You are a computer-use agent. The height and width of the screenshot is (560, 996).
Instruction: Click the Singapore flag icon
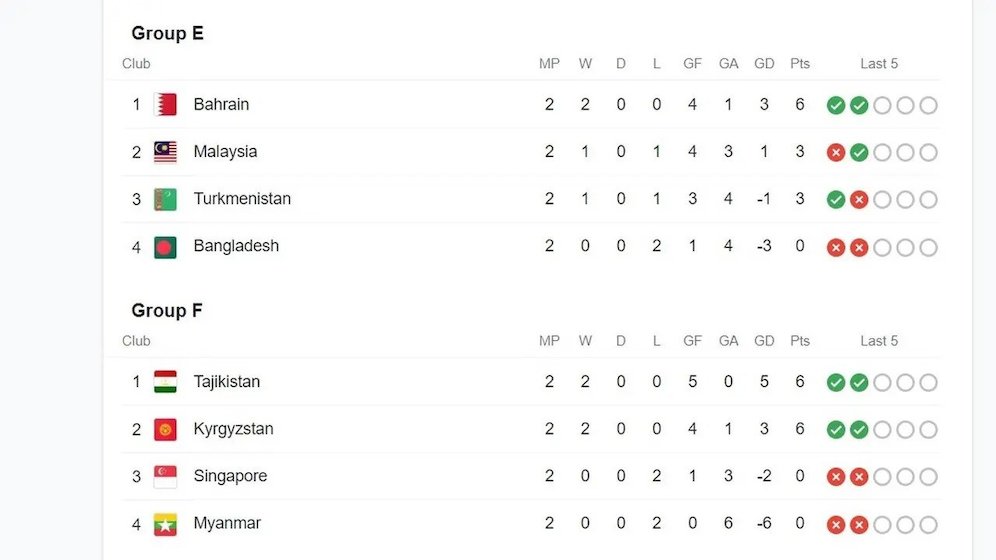[165, 477]
